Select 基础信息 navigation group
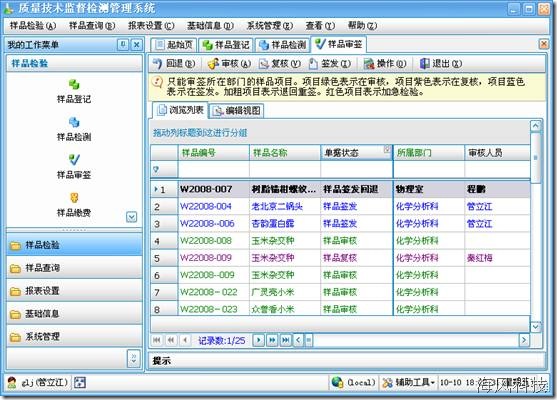 coord(74,314)
